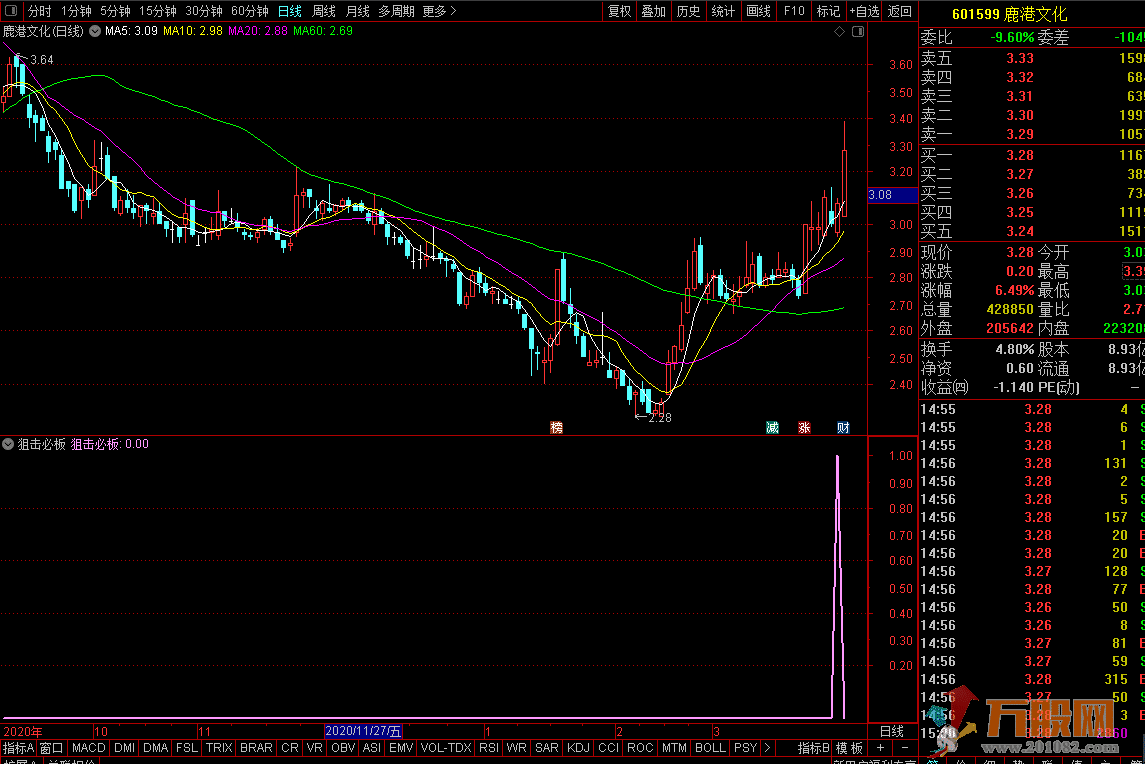Open the 多周期 multi-period view
The height and width of the screenshot is (764, 1145).
click(x=396, y=11)
